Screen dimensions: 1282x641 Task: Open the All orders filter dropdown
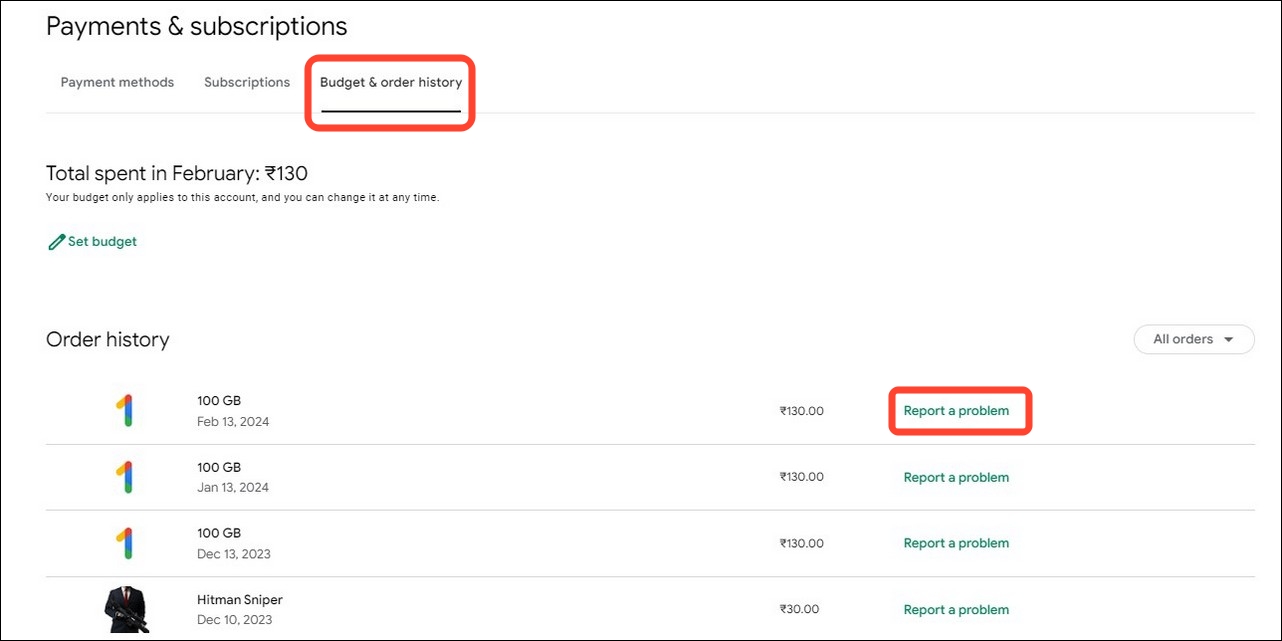tap(1194, 339)
